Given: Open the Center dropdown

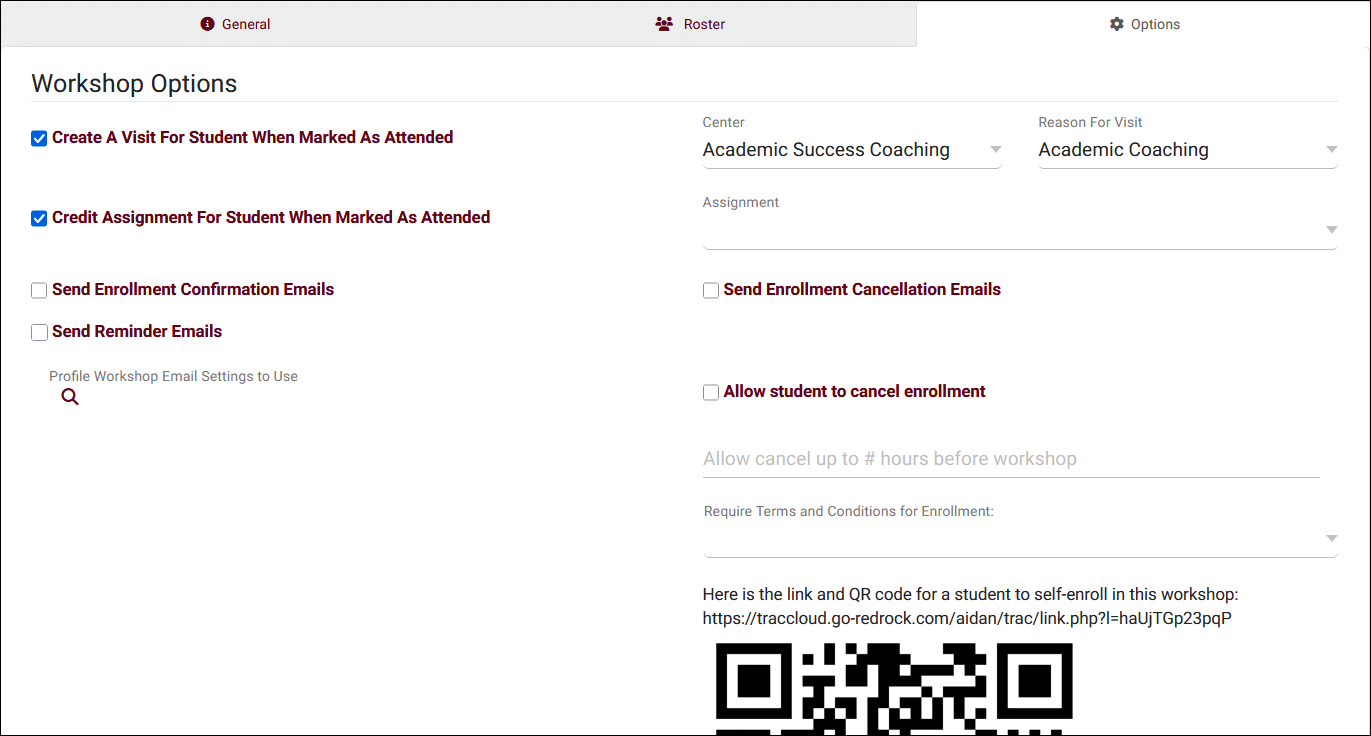Looking at the screenshot, I should point(851,150).
